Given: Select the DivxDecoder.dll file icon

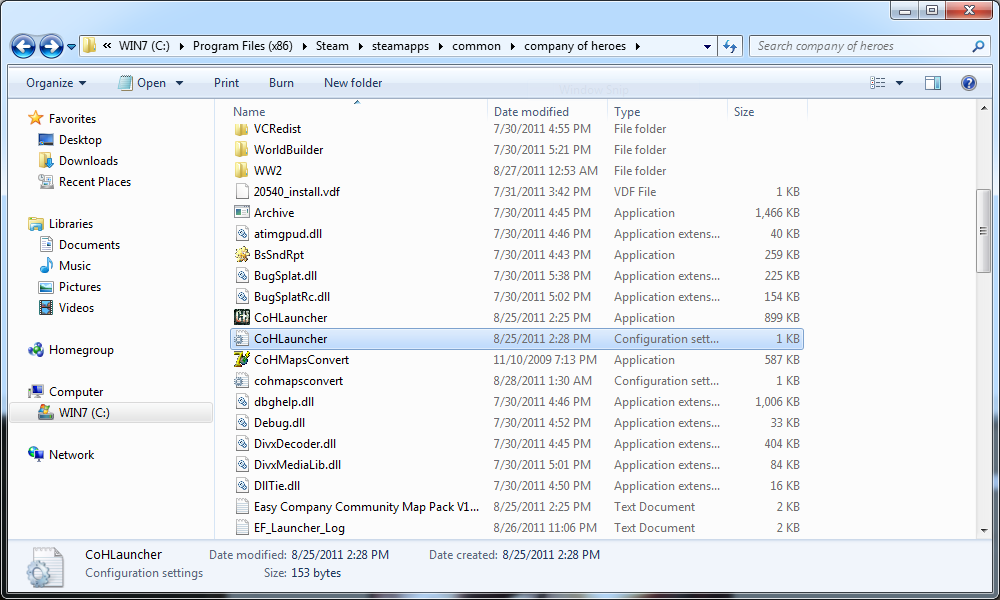Looking at the screenshot, I should pyautogui.click(x=242, y=444).
